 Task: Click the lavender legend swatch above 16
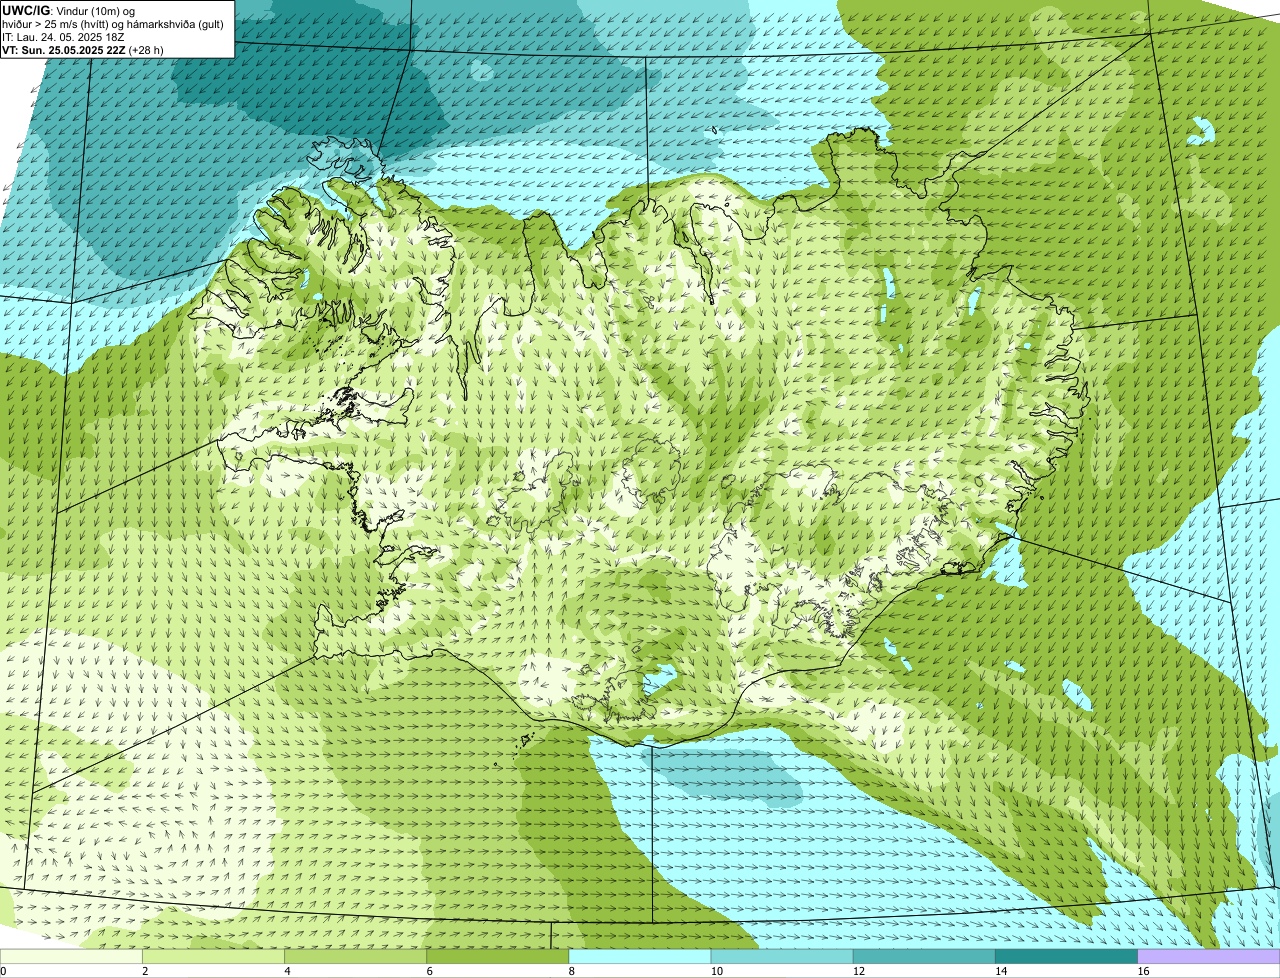pyautogui.click(x=1209, y=957)
